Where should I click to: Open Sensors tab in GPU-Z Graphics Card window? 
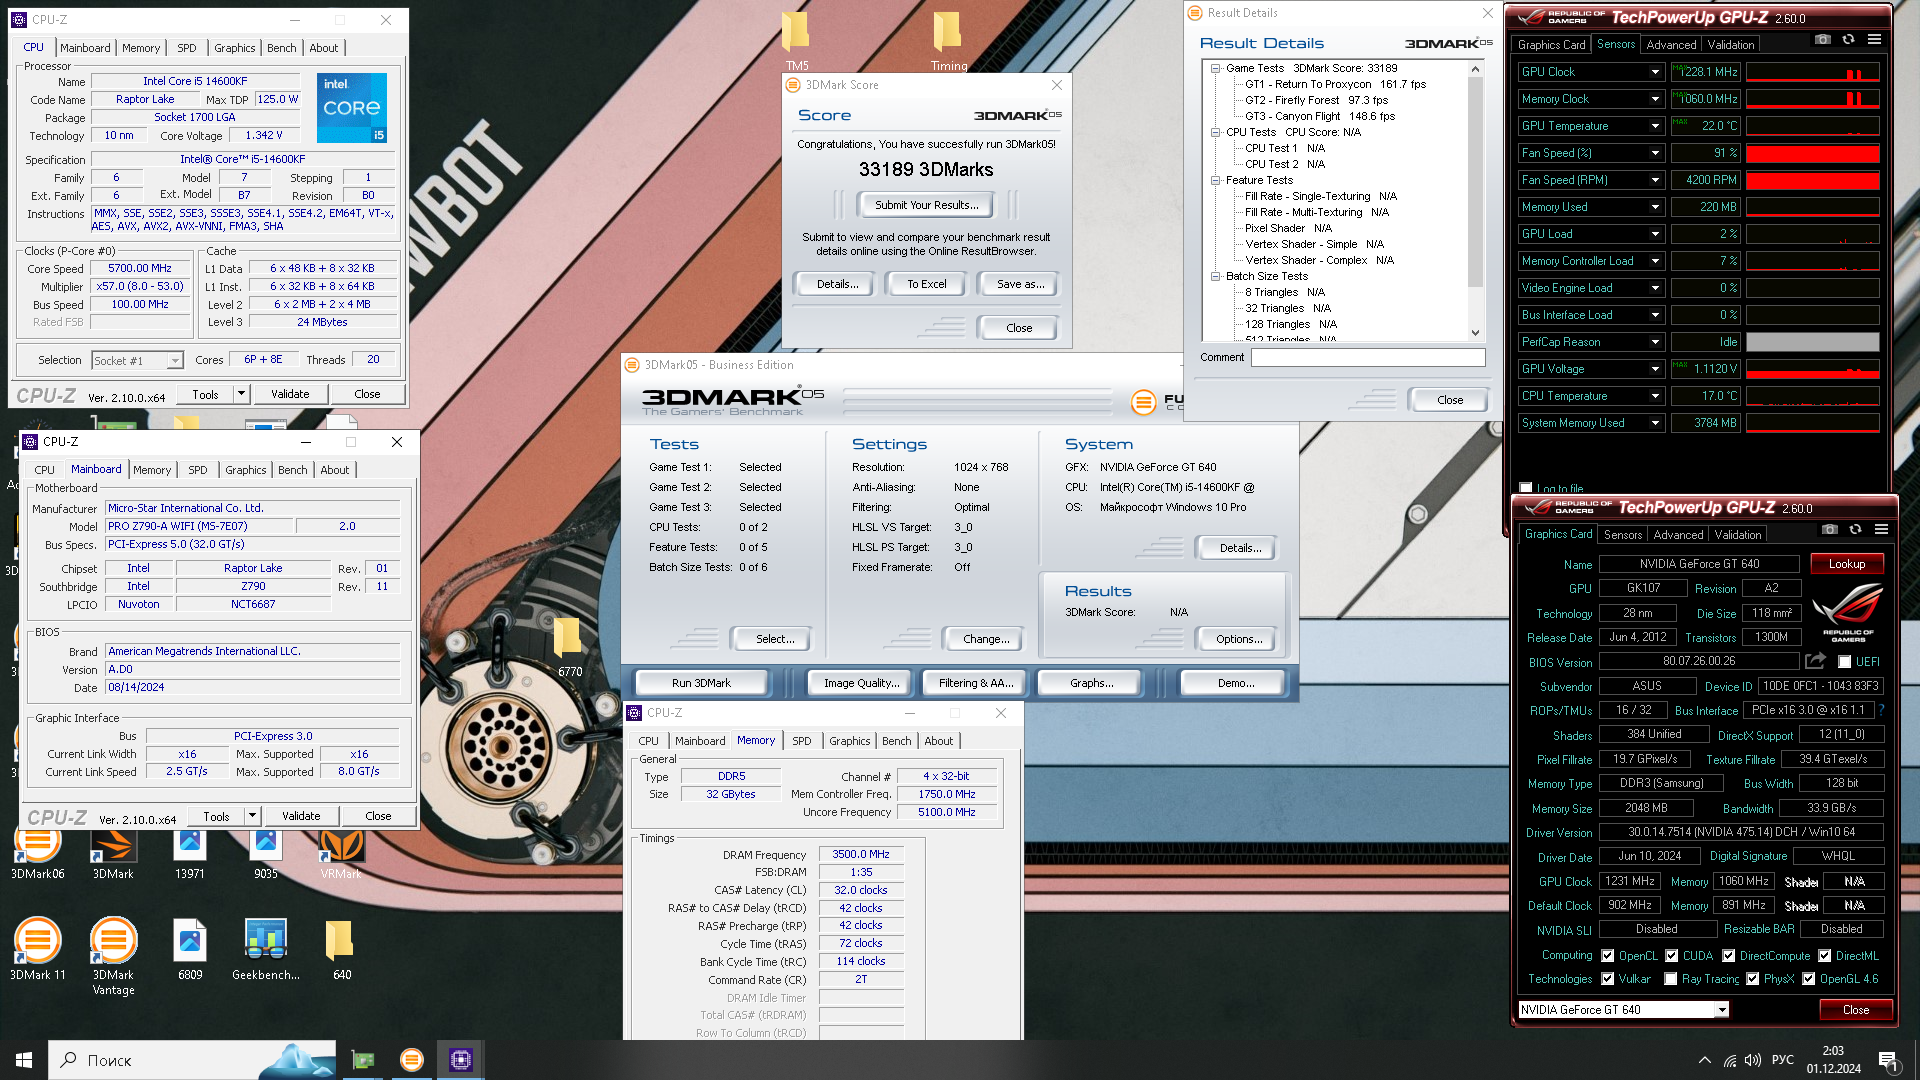(x=1622, y=535)
